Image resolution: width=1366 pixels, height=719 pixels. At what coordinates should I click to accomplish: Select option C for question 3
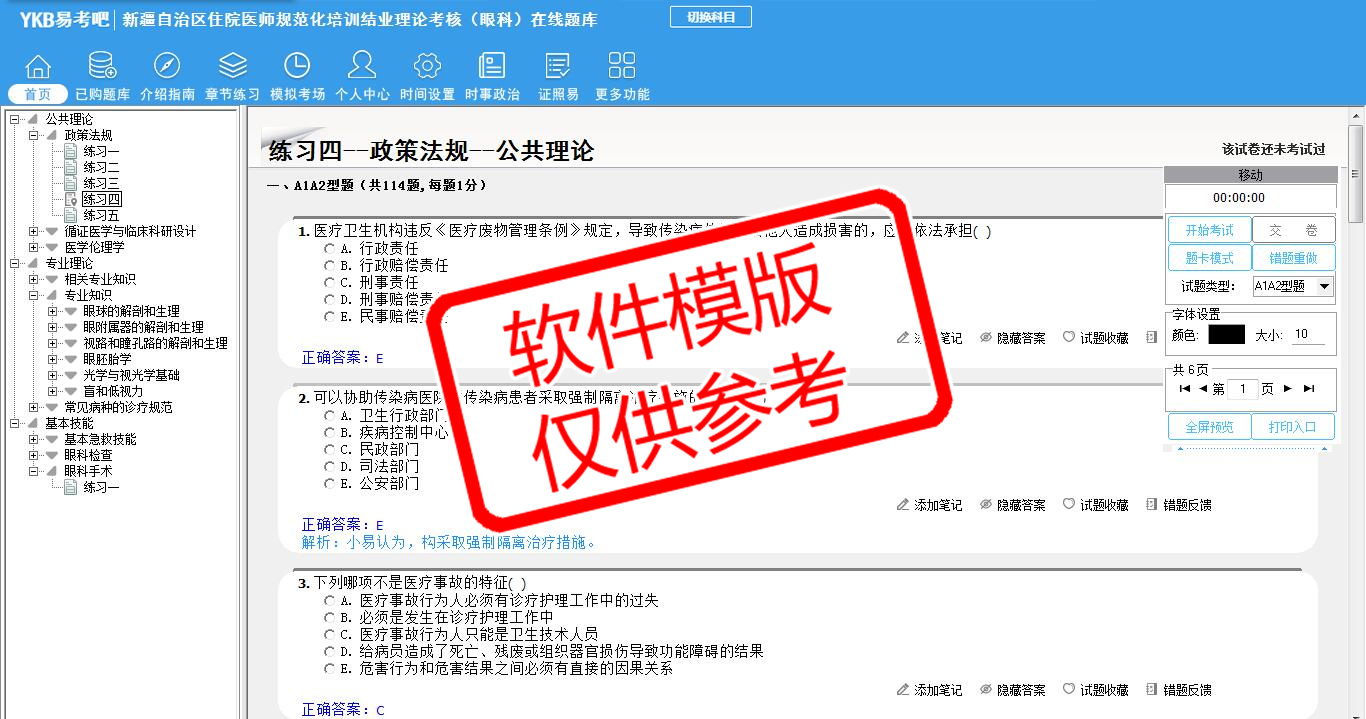(x=329, y=634)
